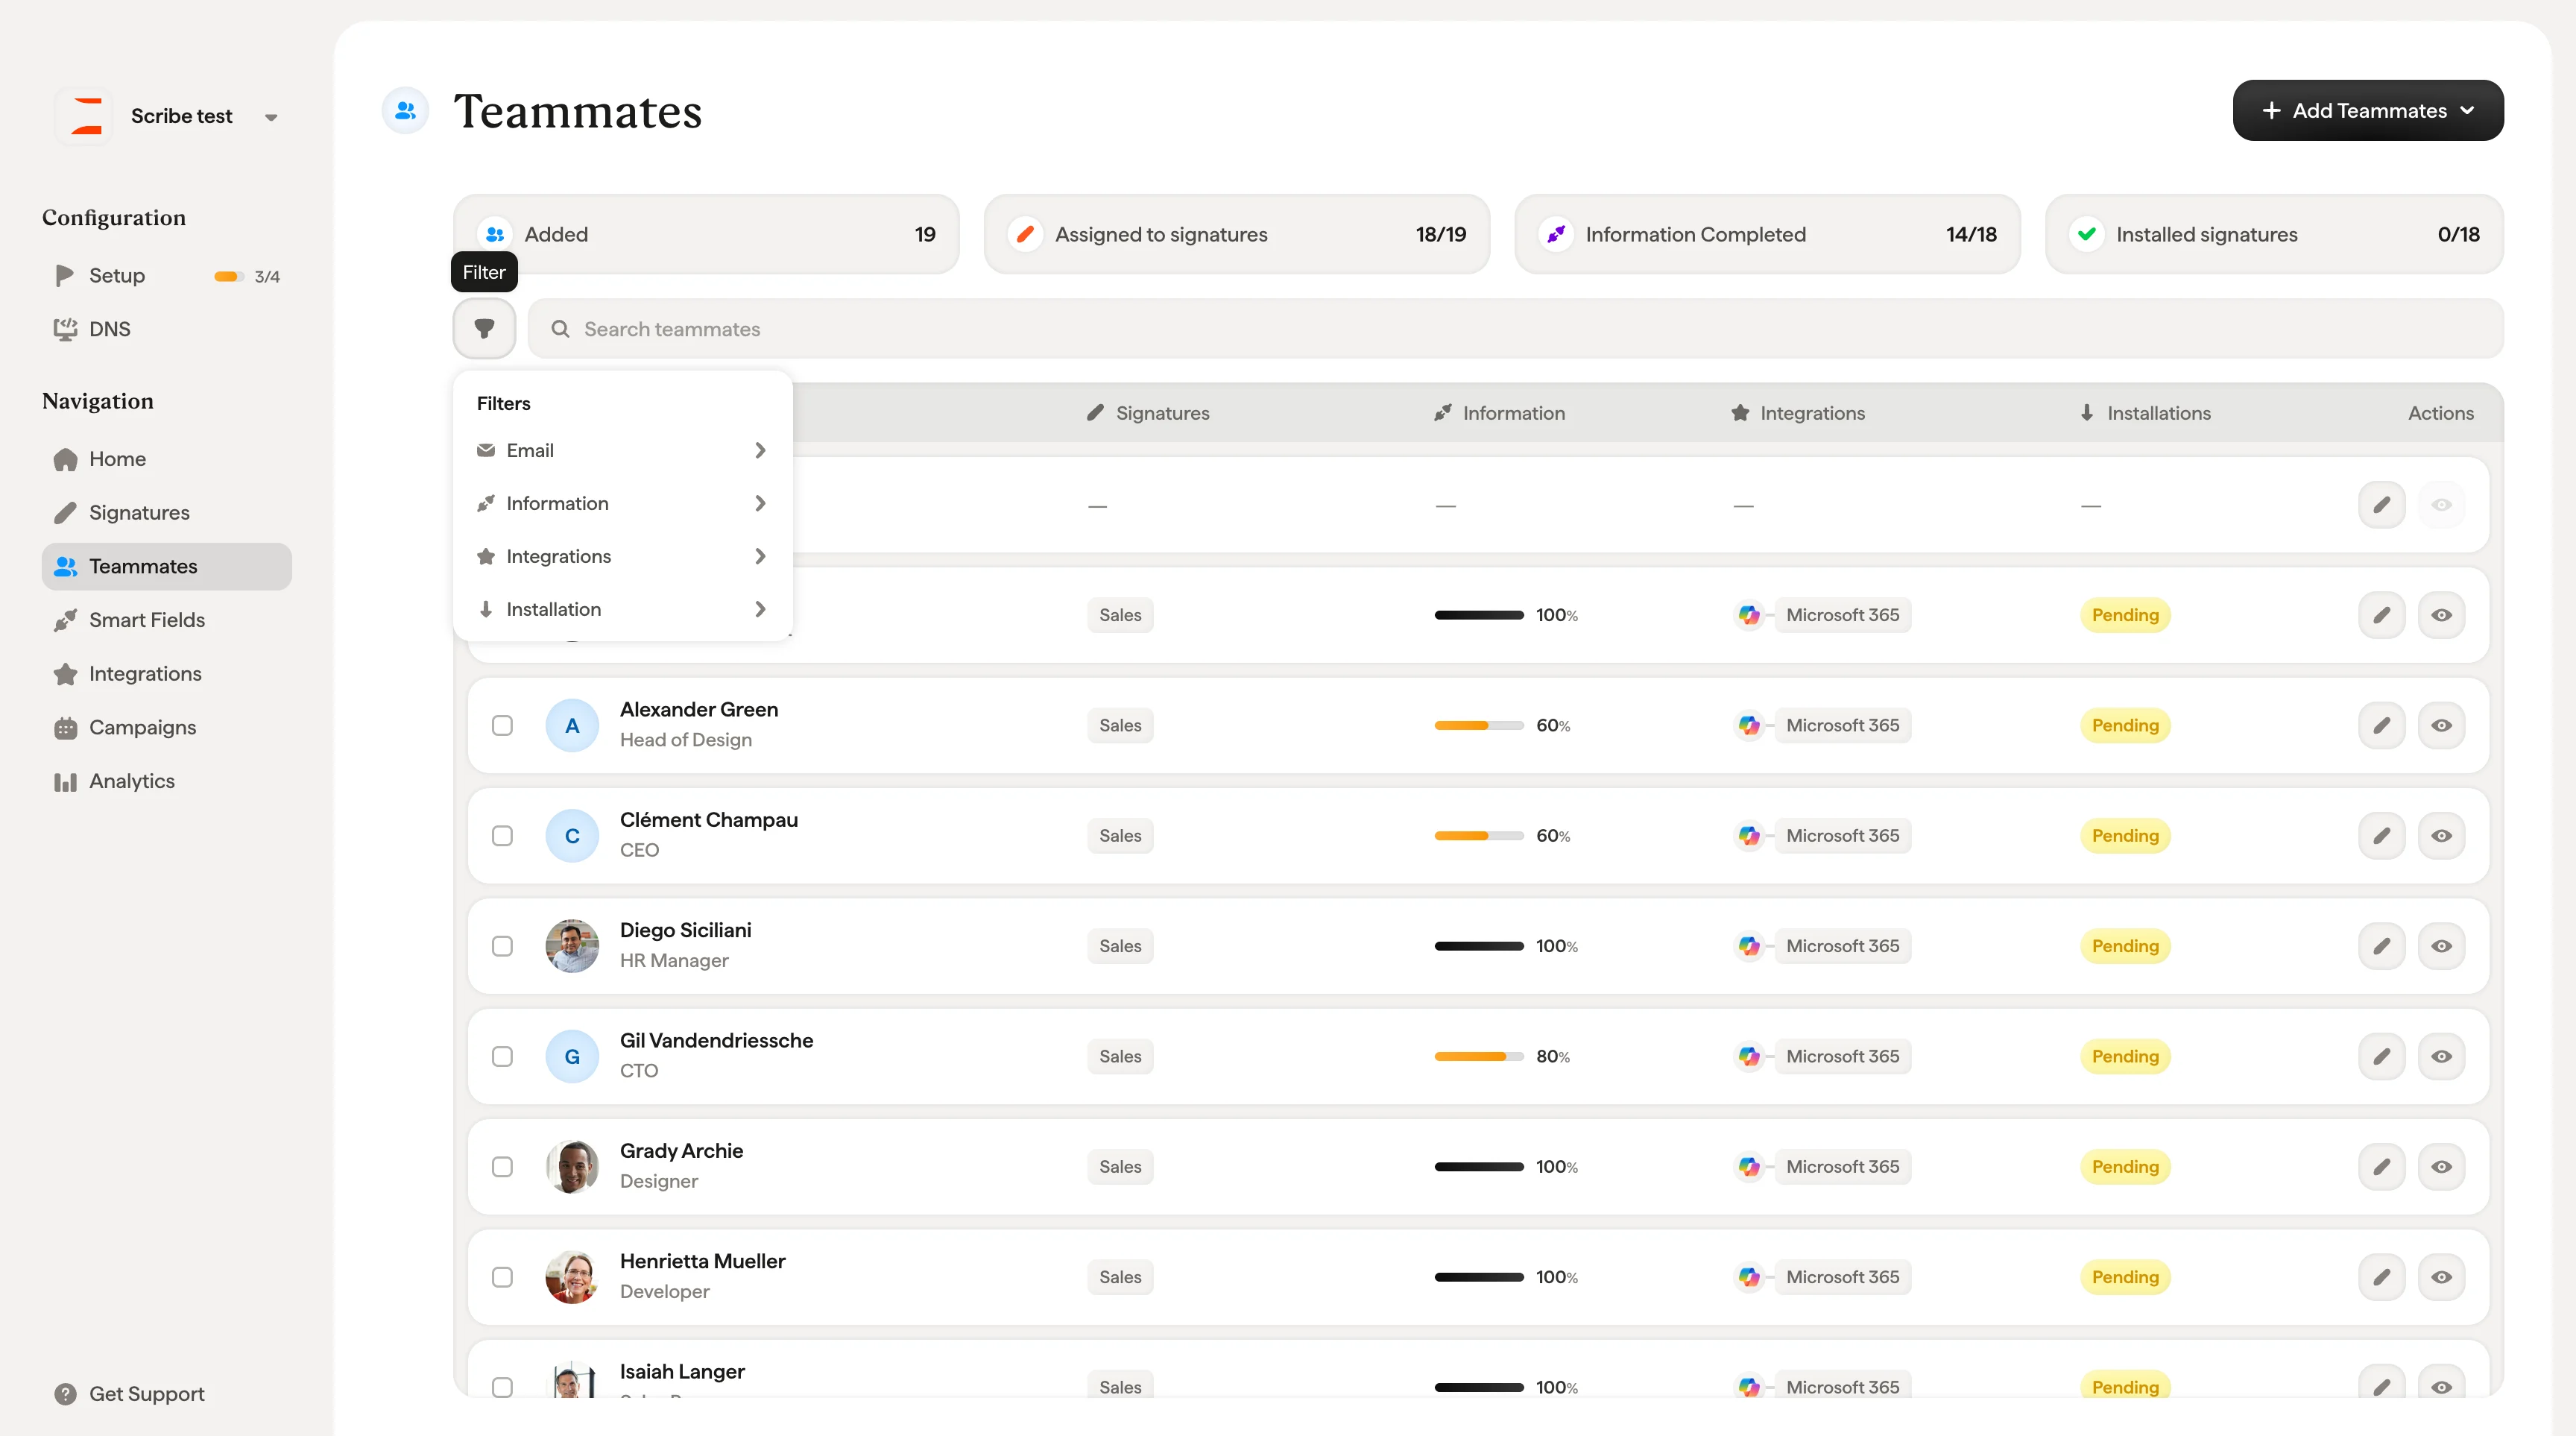Click the Sales tag in Henrietta Mueller's row
This screenshot has height=1436, width=2576.
point(1120,1277)
